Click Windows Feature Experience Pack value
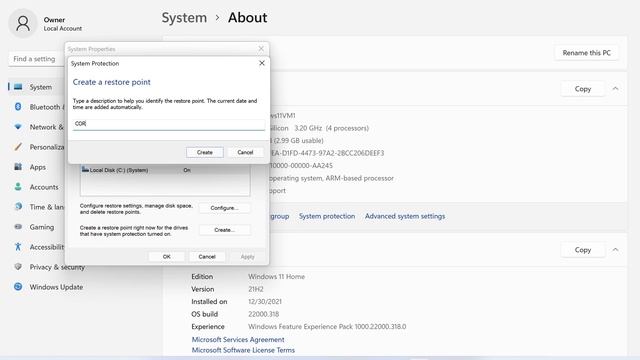The width and height of the screenshot is (640, 360). coord(327,327)
